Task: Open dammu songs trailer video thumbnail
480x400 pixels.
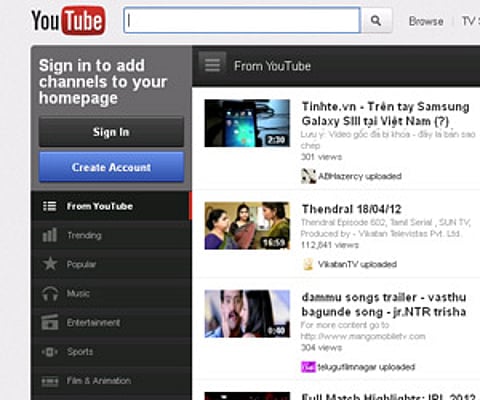Action: click(x=247, y=314)
